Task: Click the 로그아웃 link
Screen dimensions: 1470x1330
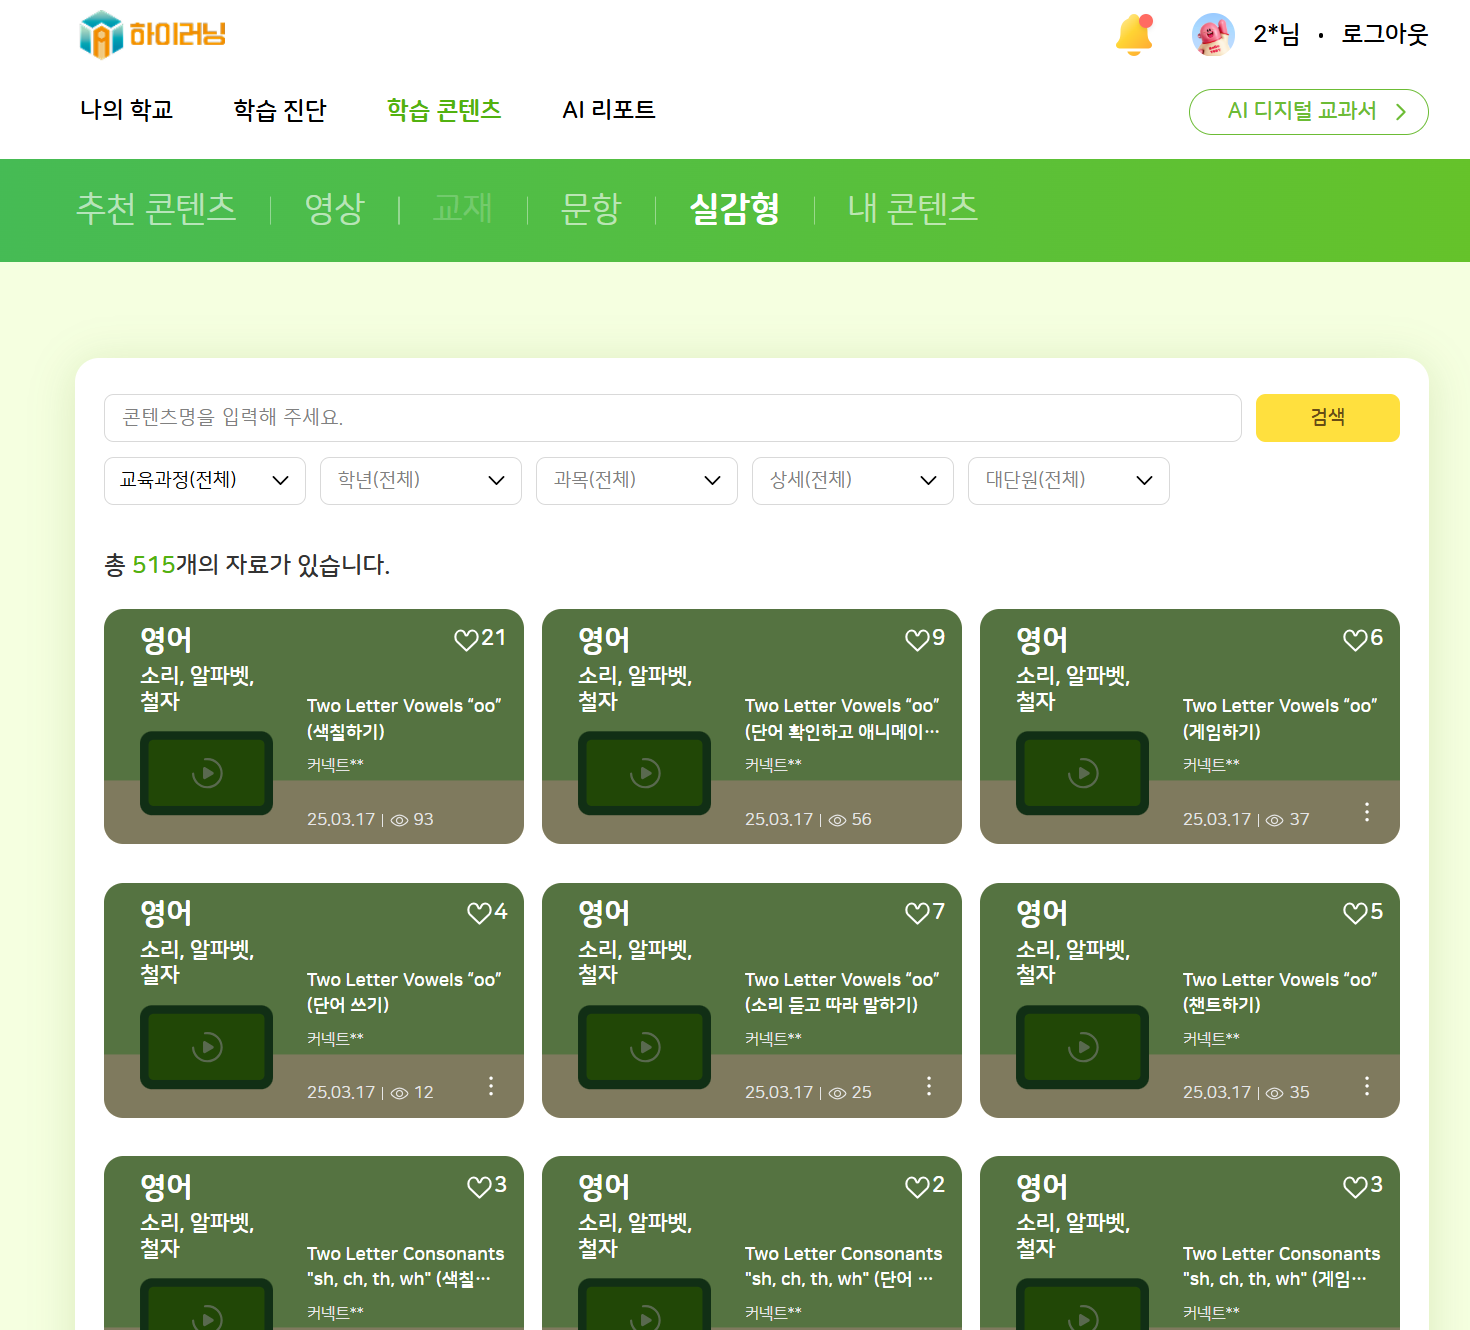Action: [1384, 35]
